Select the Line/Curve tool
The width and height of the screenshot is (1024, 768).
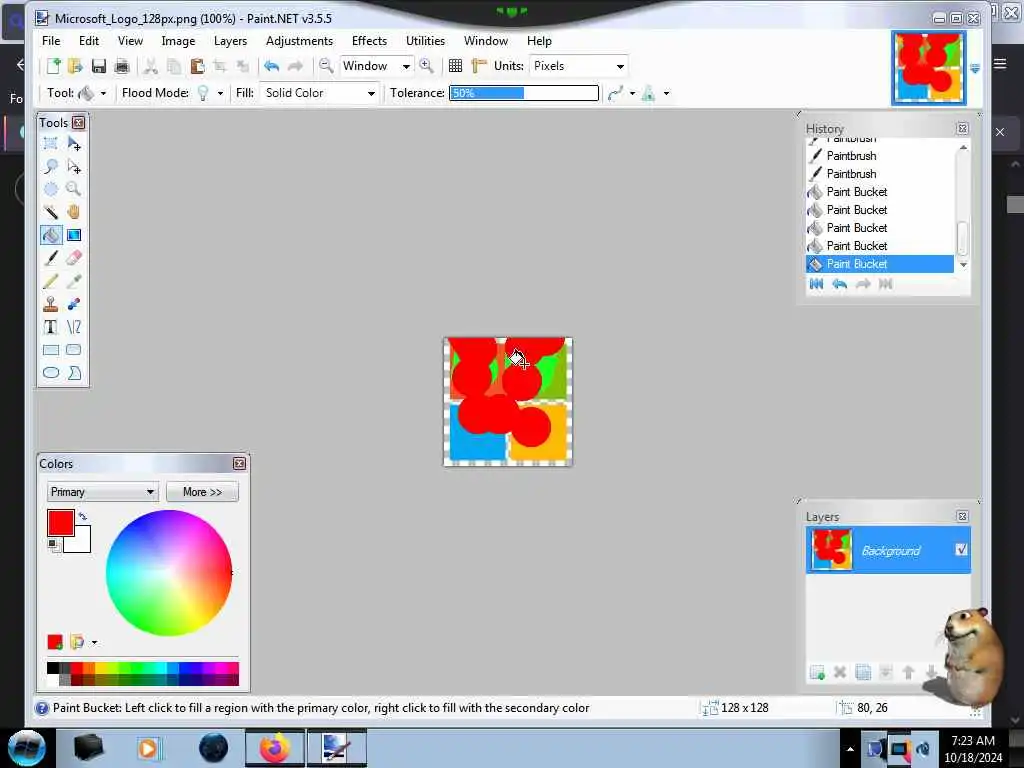[74, 327]
